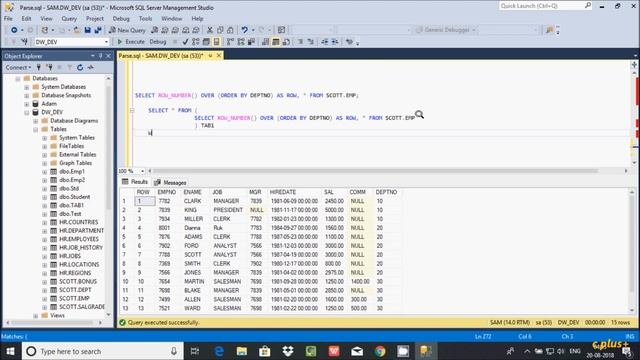The image size is (640, 360).
Task: Click the taskbar search box
Action: pos(103,351)
